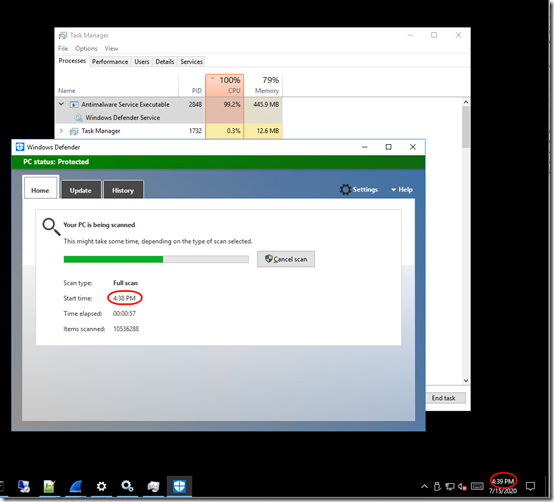Open the Performance tab in Task Manager
The width and height of the screenshot is (554, 502).
[x=110, y=62]
